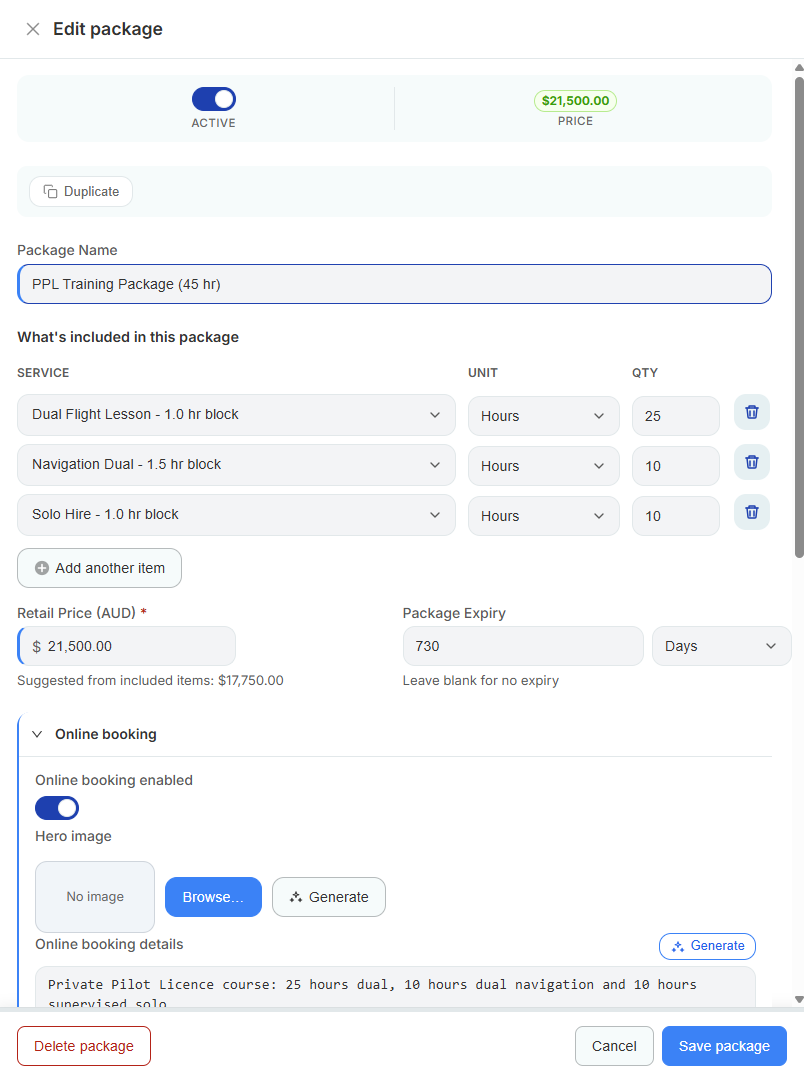The width and height of the screenshot is (804, 1075).
Task: Click the plus icon in Add another item
Action: pyautogui.click(x=42, y=568)
